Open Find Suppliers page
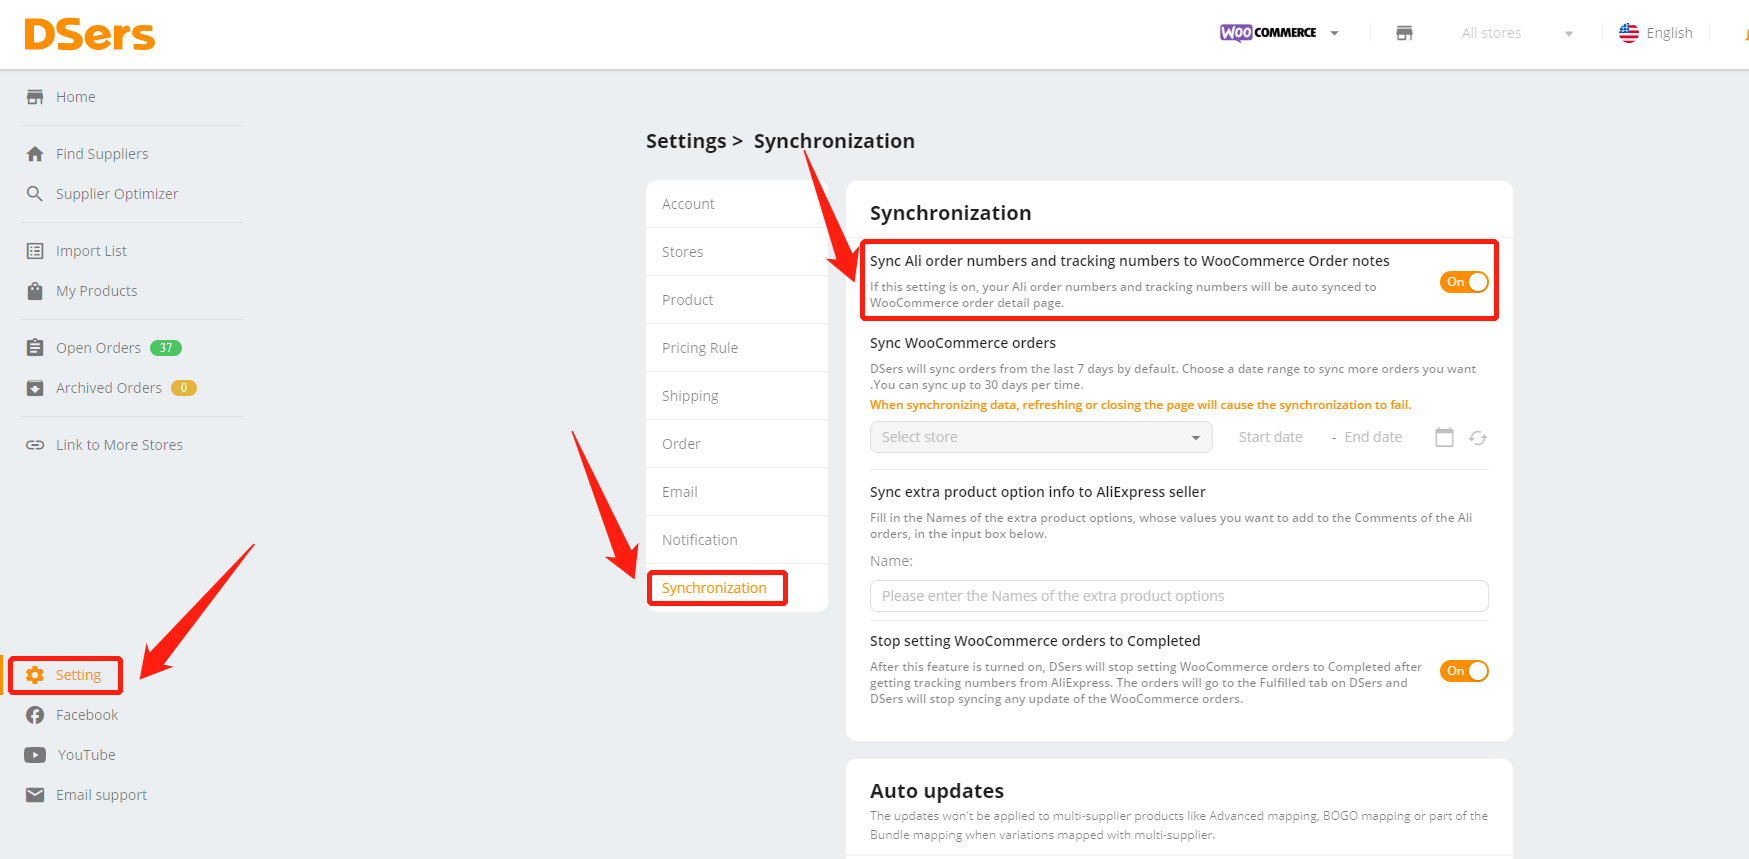The height and width of the screenshot is (859, 1749). (x=102, y=154)
